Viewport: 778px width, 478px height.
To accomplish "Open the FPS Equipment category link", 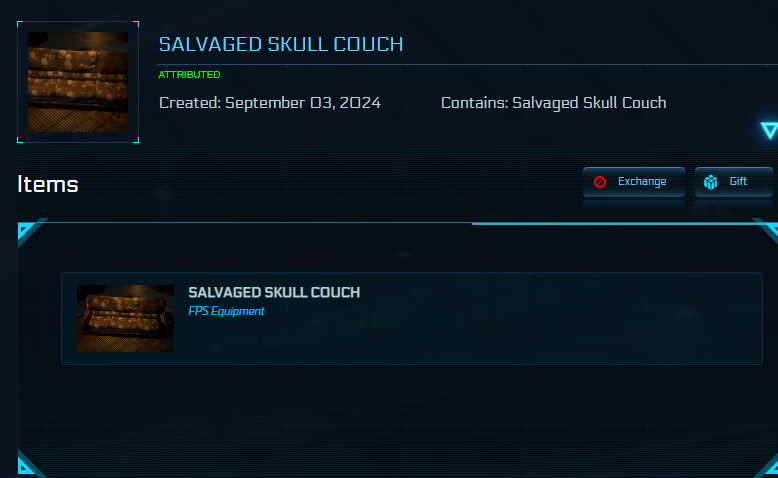I will pos(226,311).
